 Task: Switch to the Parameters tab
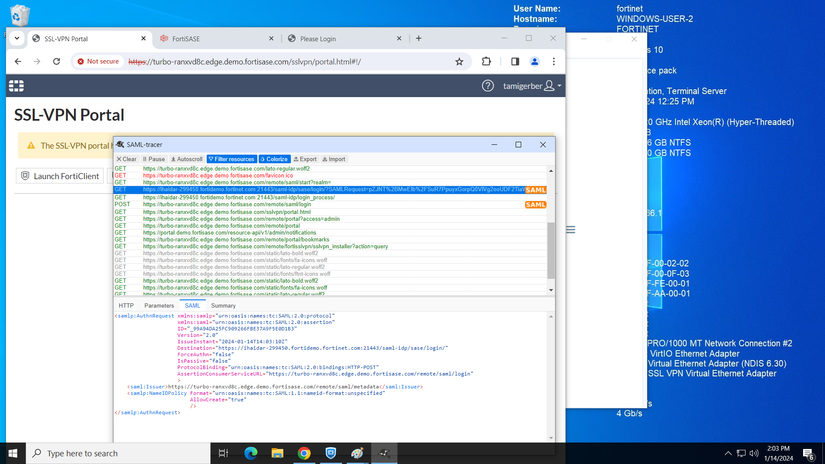pos(159,306)
